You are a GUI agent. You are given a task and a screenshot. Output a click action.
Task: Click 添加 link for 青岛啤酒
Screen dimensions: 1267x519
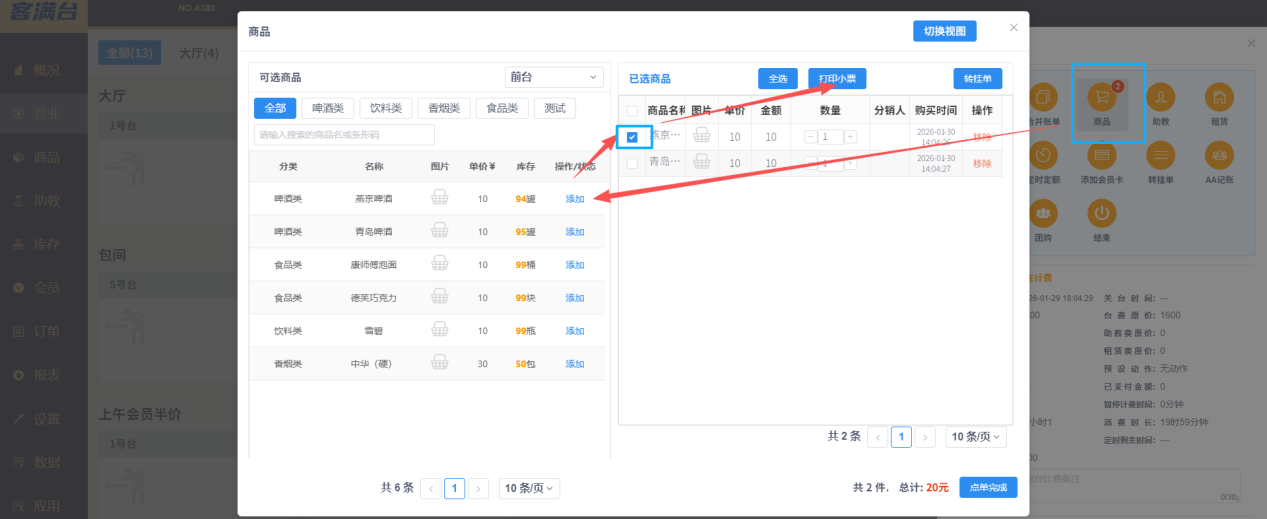point(575,232)
